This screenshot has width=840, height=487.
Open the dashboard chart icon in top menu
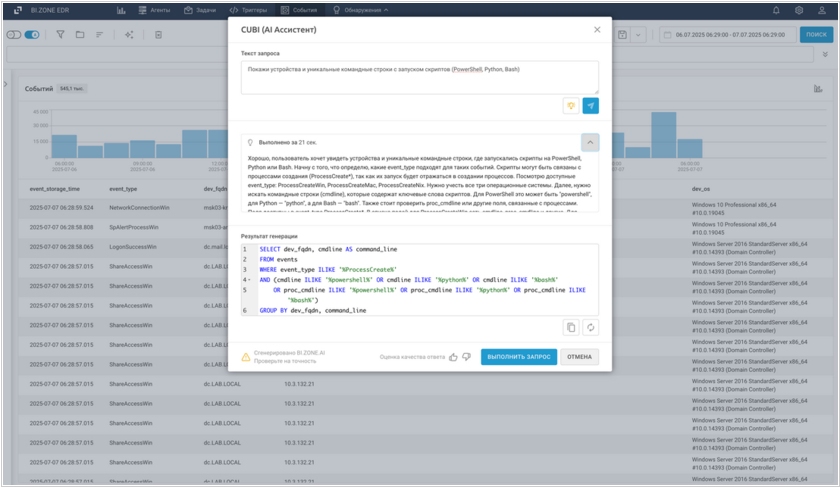pyautogui.click(x=121, y=10)
